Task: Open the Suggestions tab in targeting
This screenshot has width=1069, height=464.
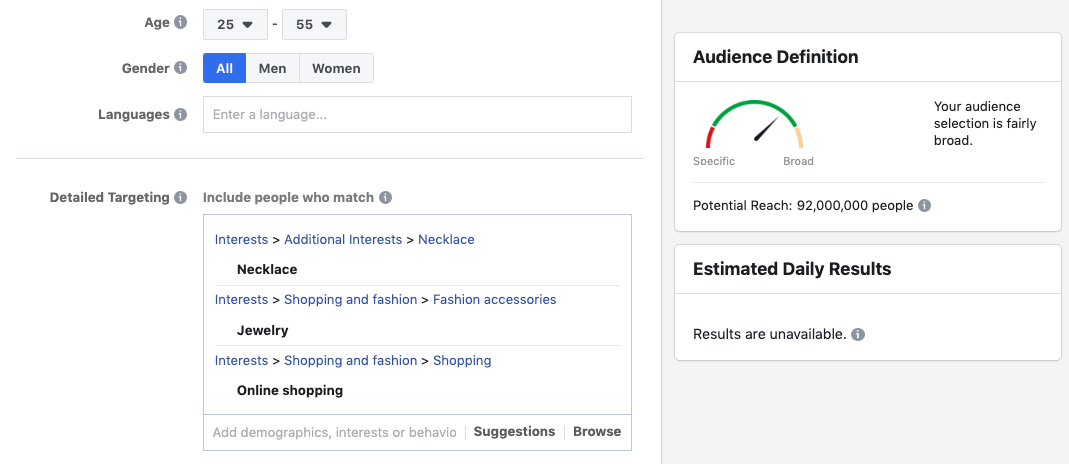Action: [514, 432]
